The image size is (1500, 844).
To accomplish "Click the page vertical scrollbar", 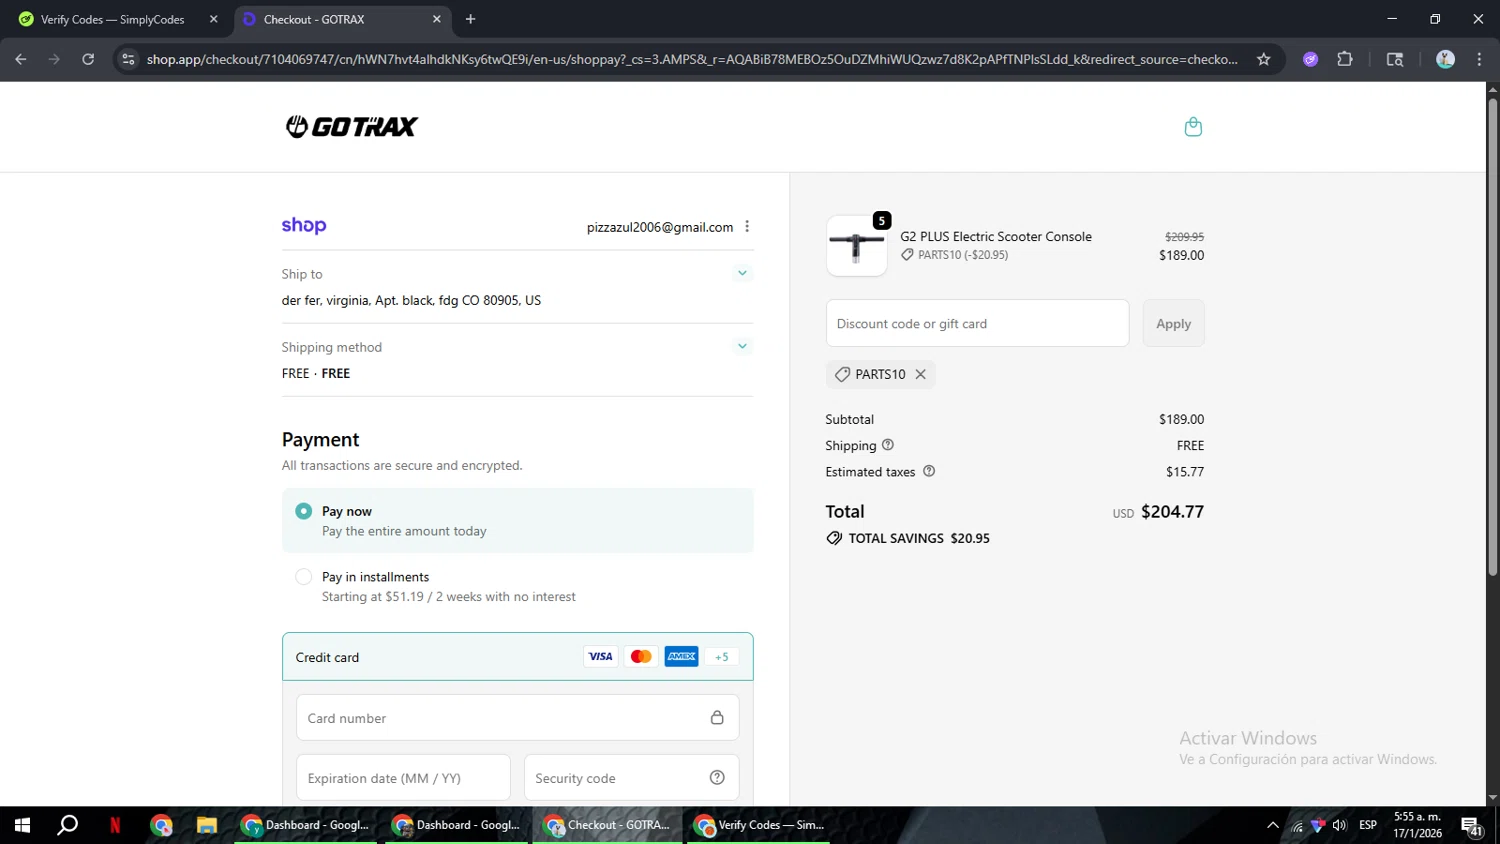I will [x=1492, y=335].
